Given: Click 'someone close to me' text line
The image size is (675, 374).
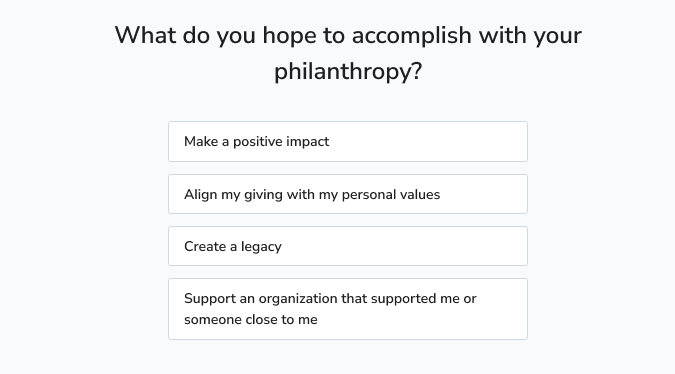Looking at the screenshot, I should tap(251, 320).
